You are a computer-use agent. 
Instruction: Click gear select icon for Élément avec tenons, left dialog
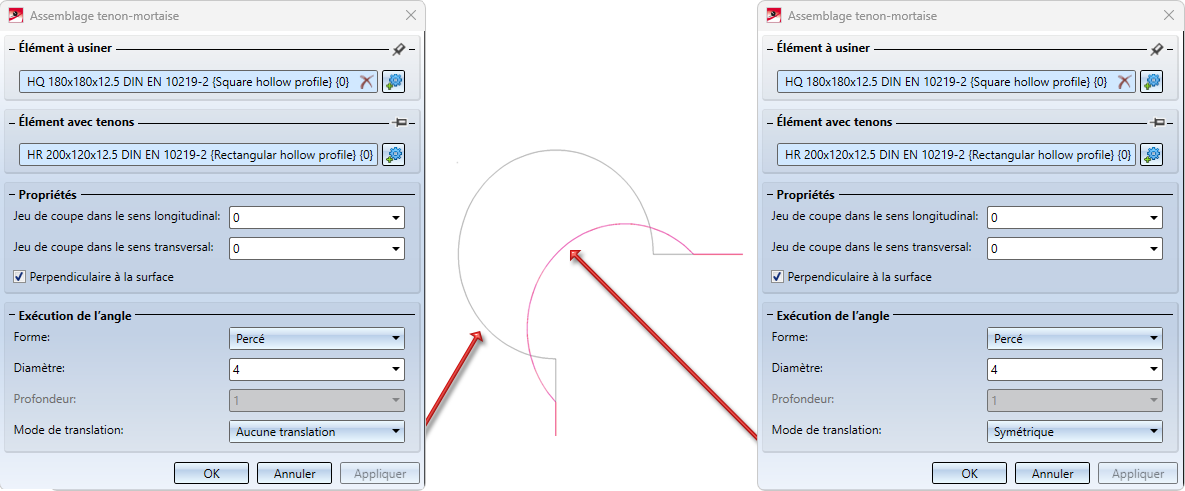(x=394, y=155)
